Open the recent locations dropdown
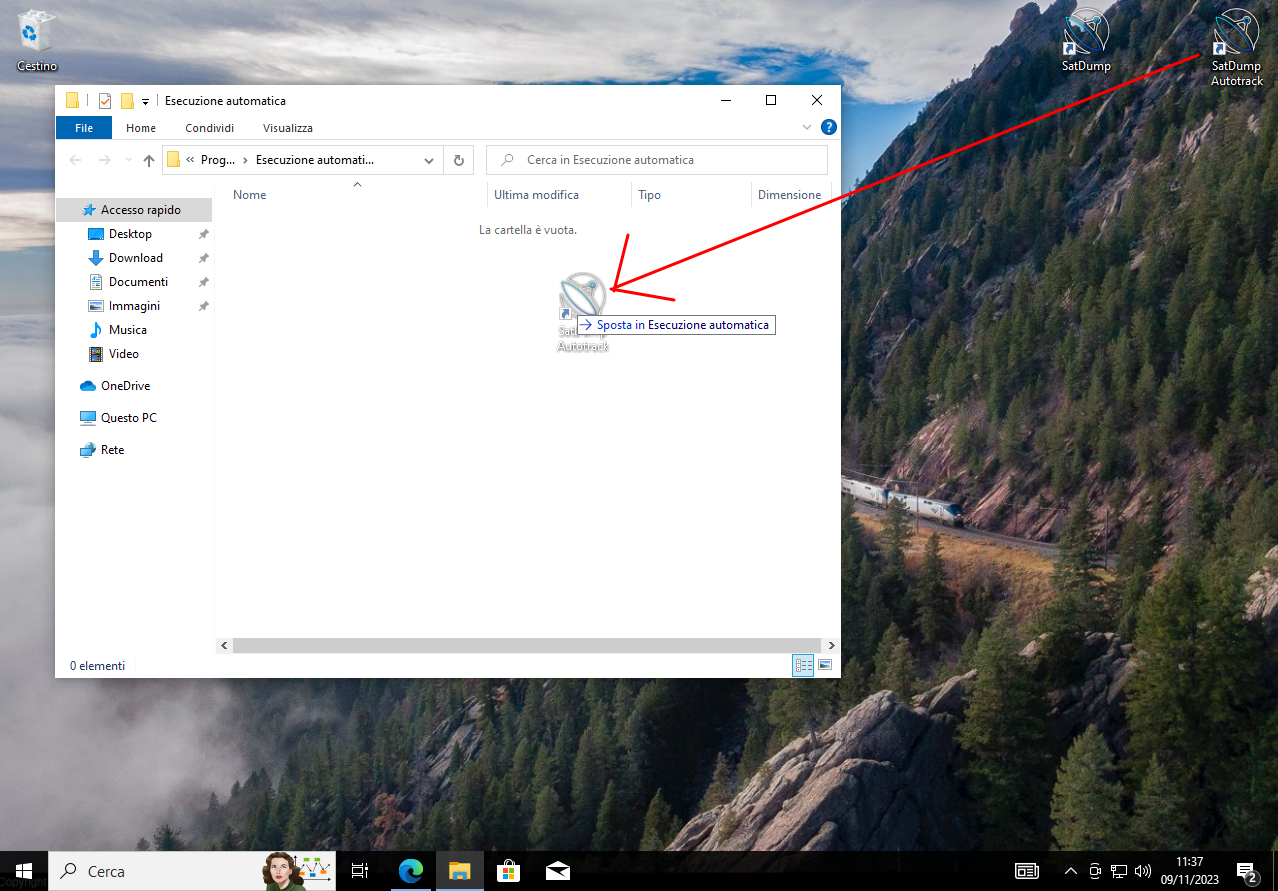 128,160
